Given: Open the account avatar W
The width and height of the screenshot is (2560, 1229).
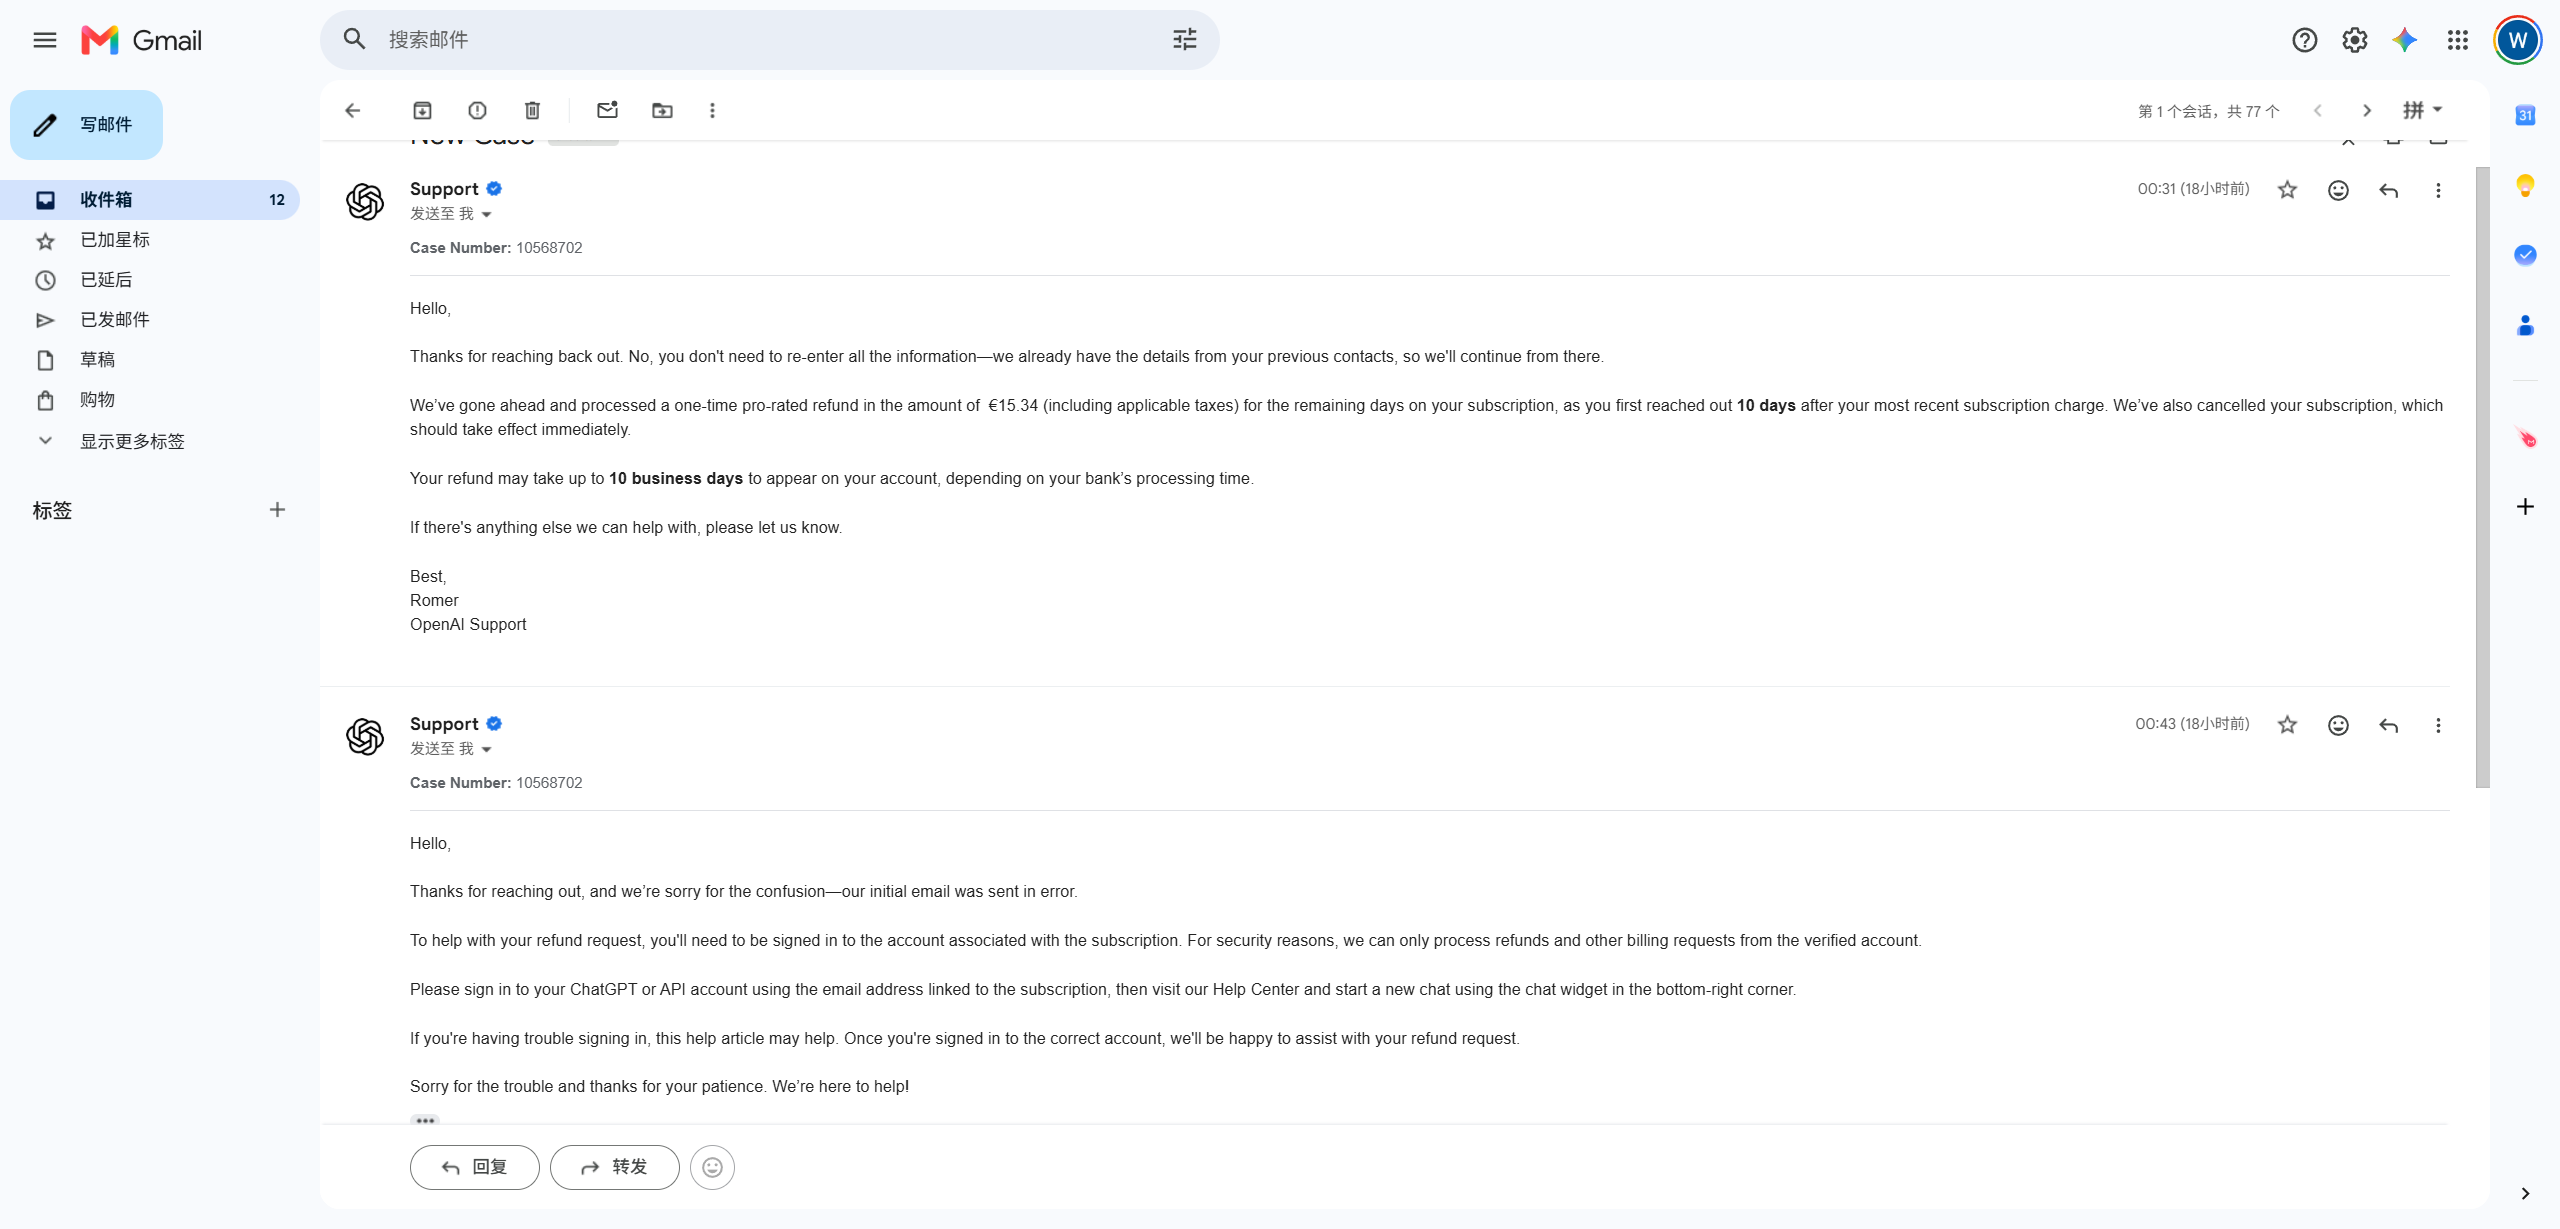Looking at the screenshot, I should pyautogui.click(x=2517, y=40).
